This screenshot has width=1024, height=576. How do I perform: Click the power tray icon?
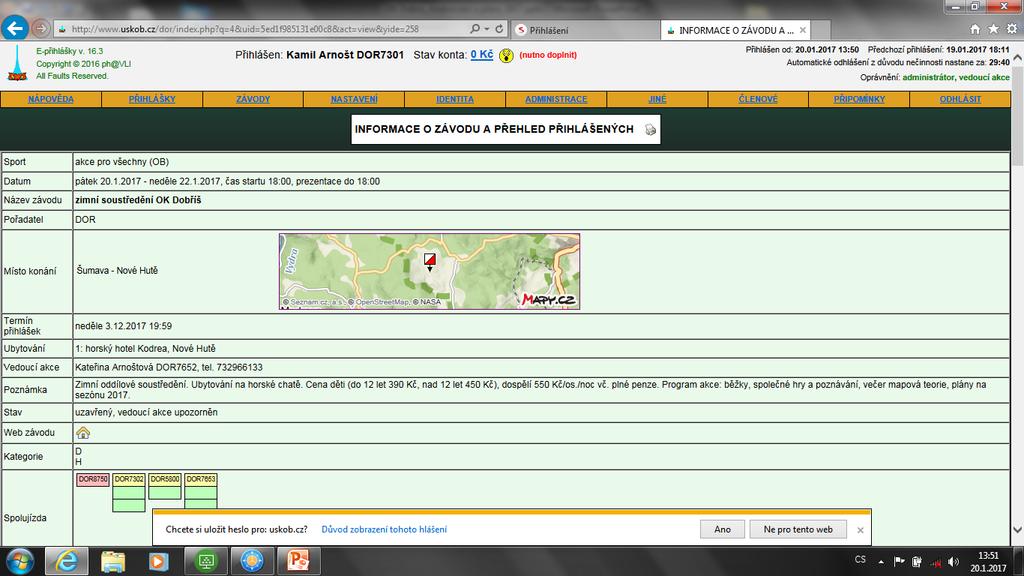pos(917,562)
